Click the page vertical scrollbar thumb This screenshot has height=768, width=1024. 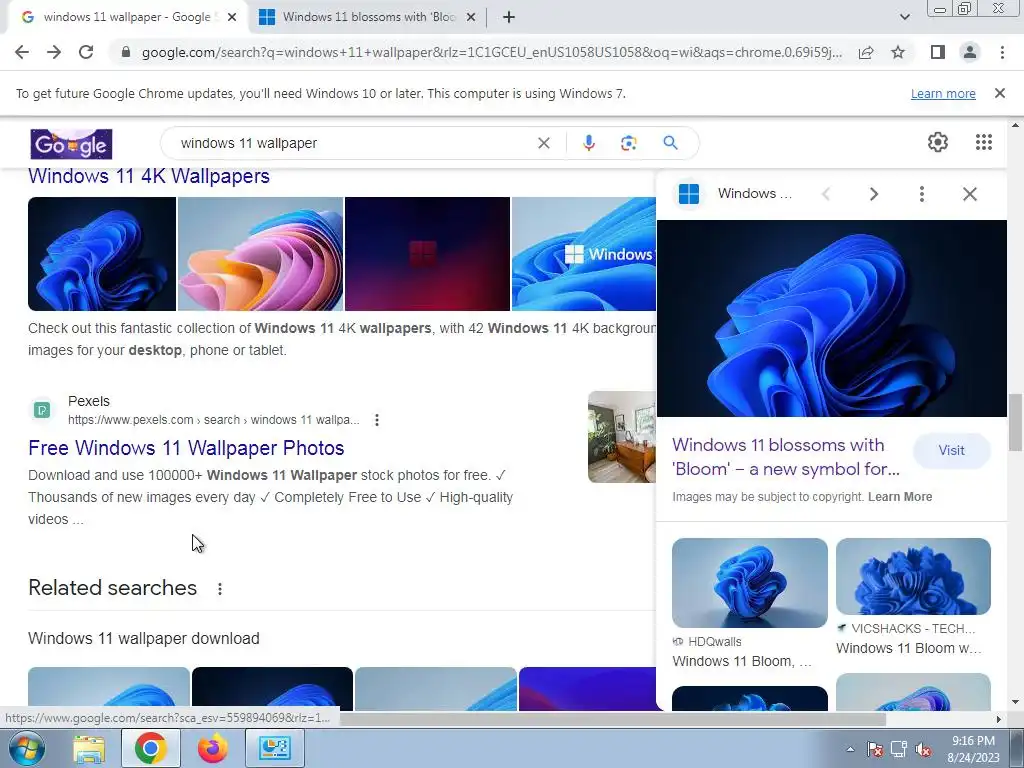pos(1015,422)
